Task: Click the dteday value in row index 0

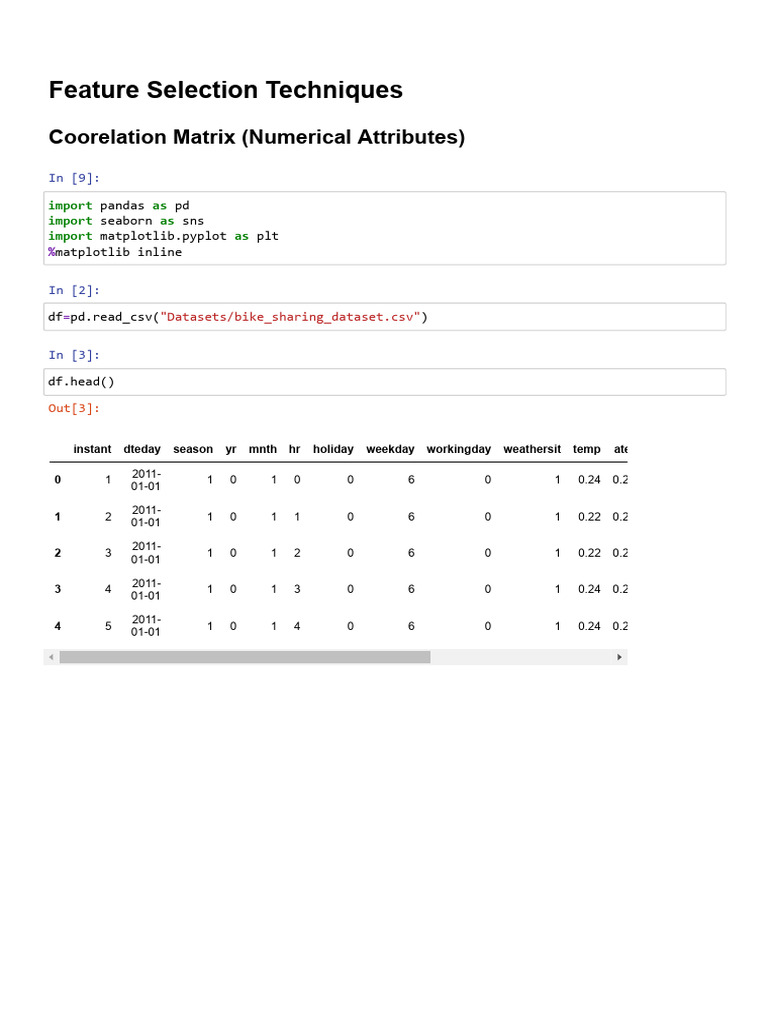Action: pos(146,480)
